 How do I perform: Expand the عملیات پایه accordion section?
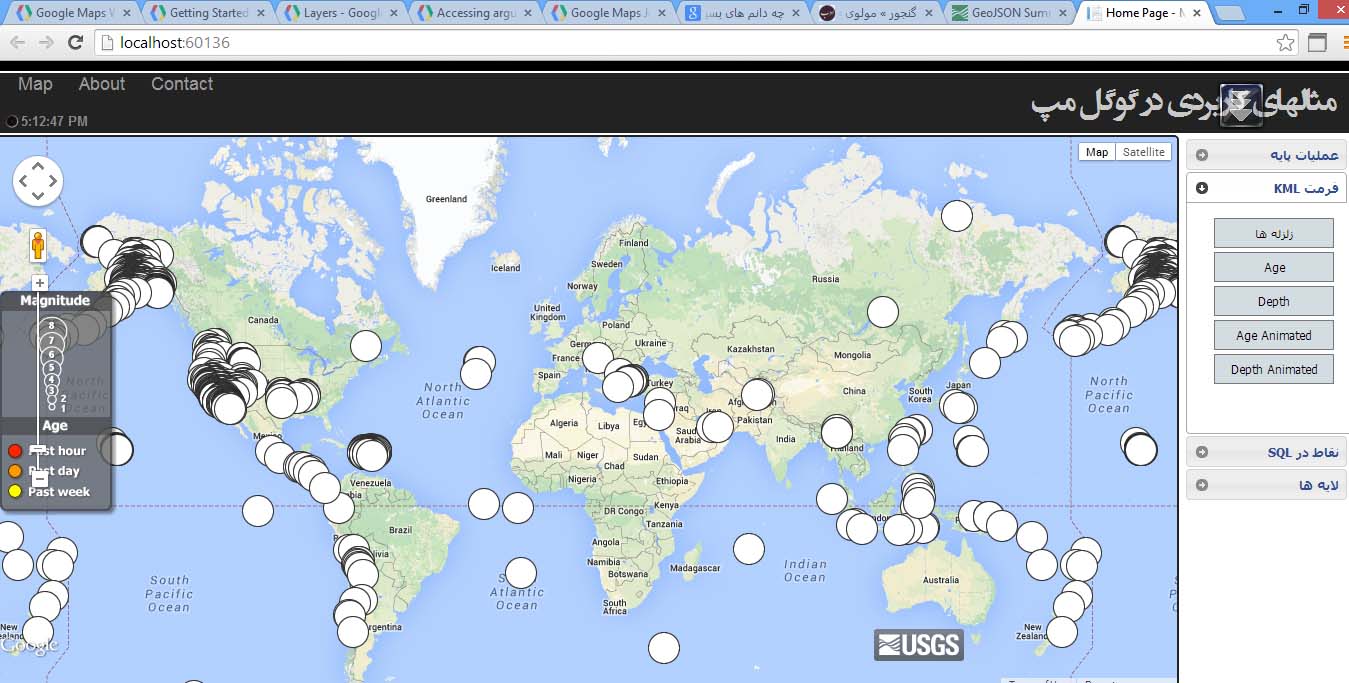(1266, 155)
